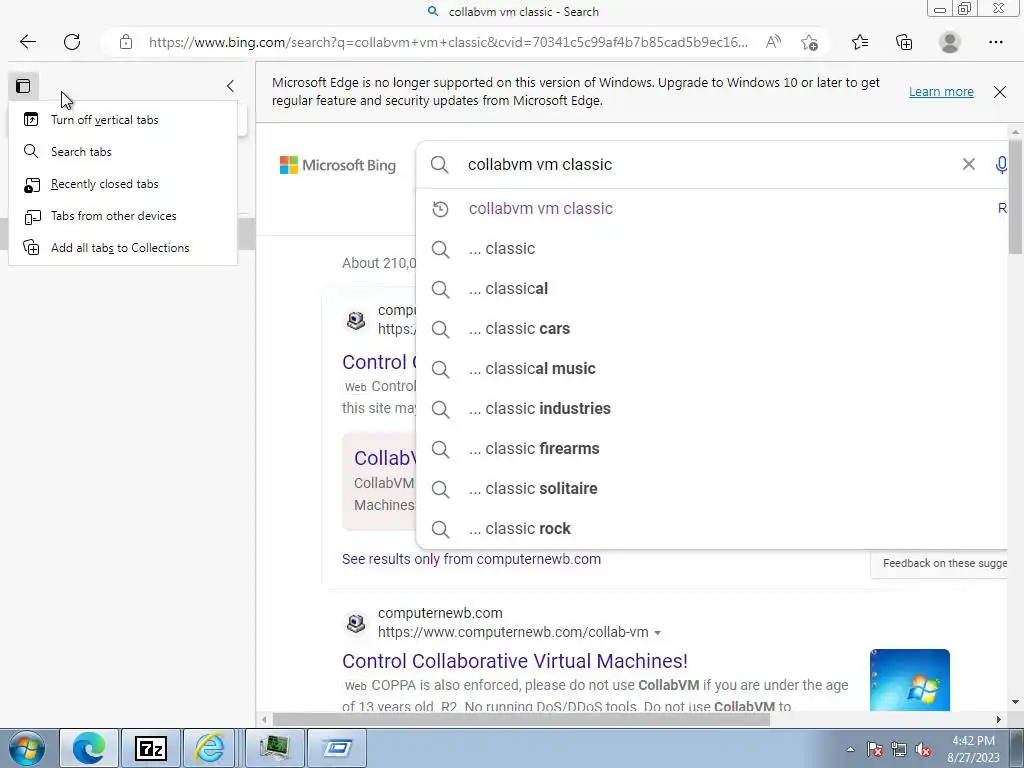Viewport: 1024px width, 768px height.
Task: Choose Add all tabs to Collections
Action: tap(123, 248)
